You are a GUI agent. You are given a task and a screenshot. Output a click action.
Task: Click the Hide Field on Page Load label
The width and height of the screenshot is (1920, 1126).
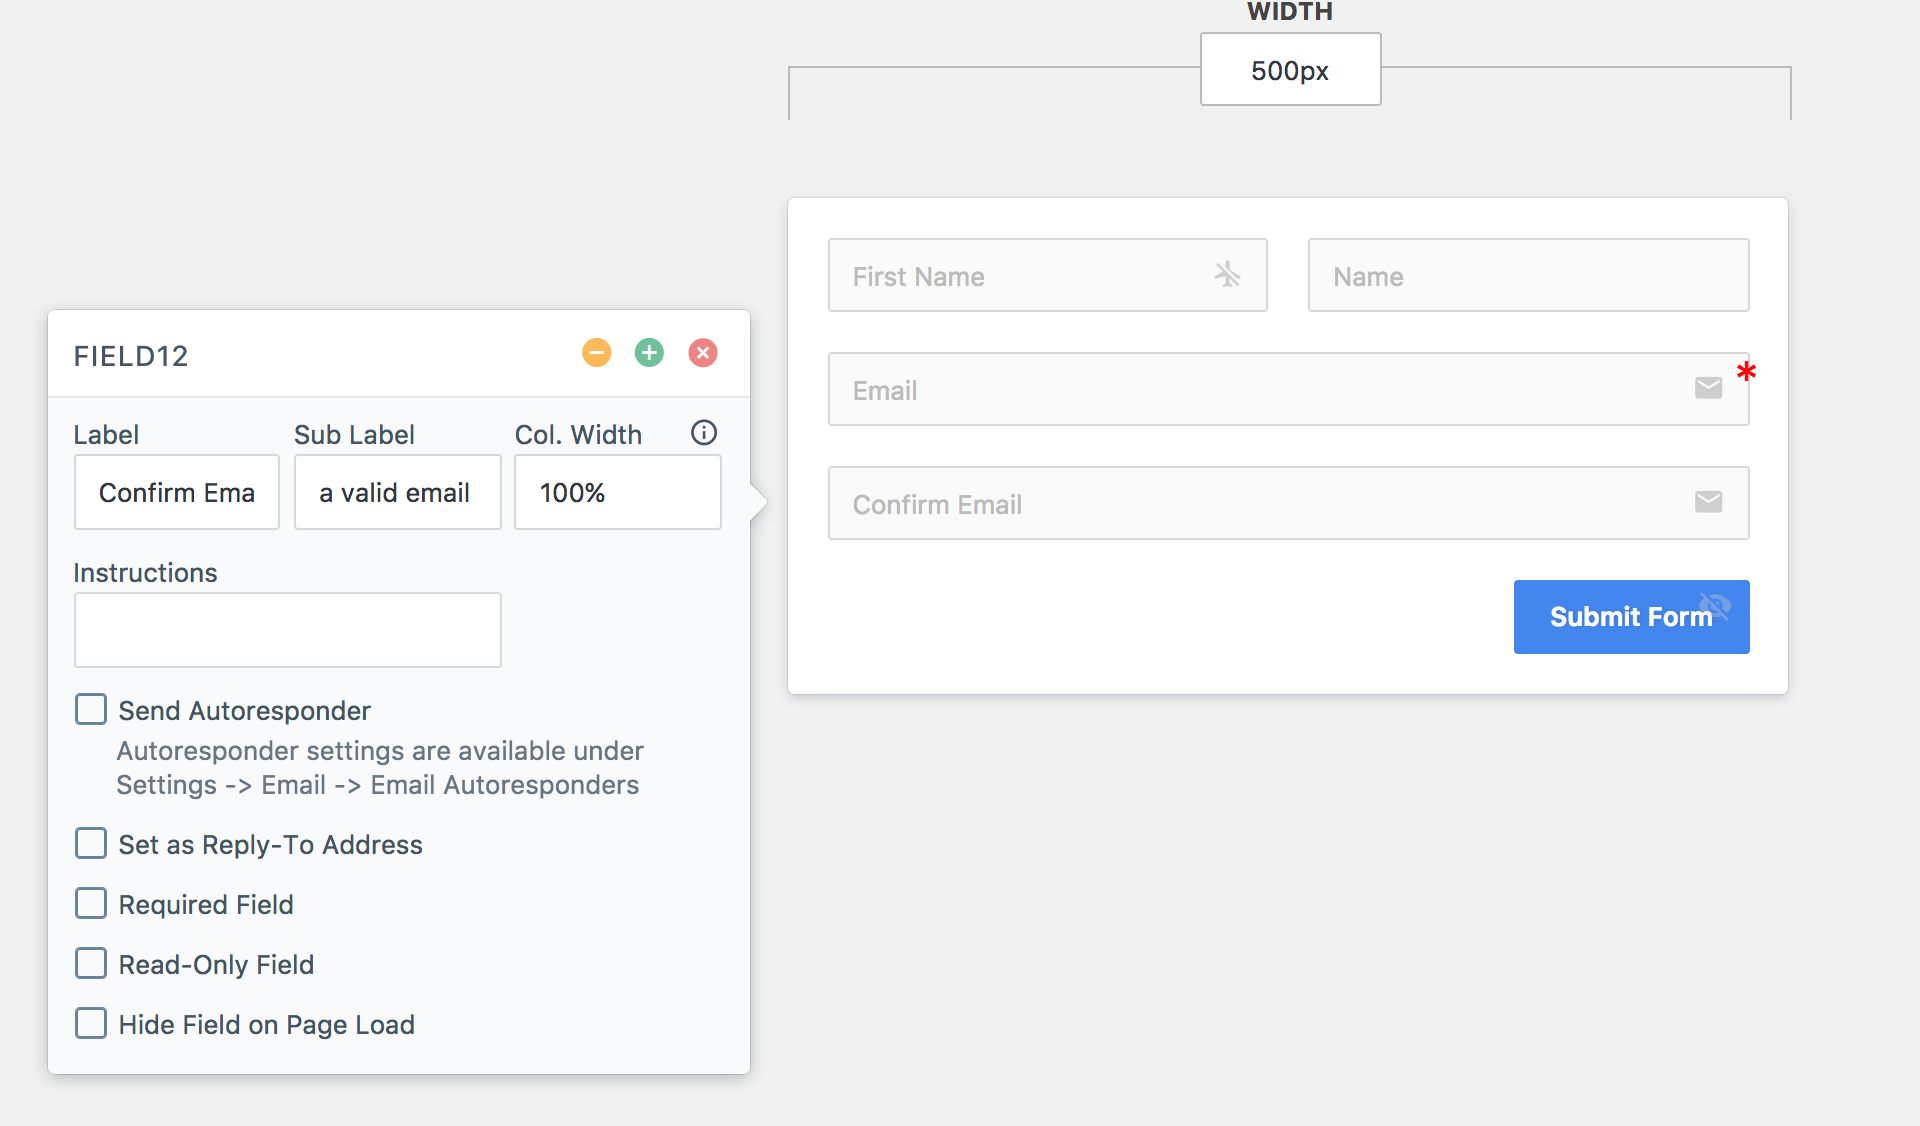coord(266,1025)
